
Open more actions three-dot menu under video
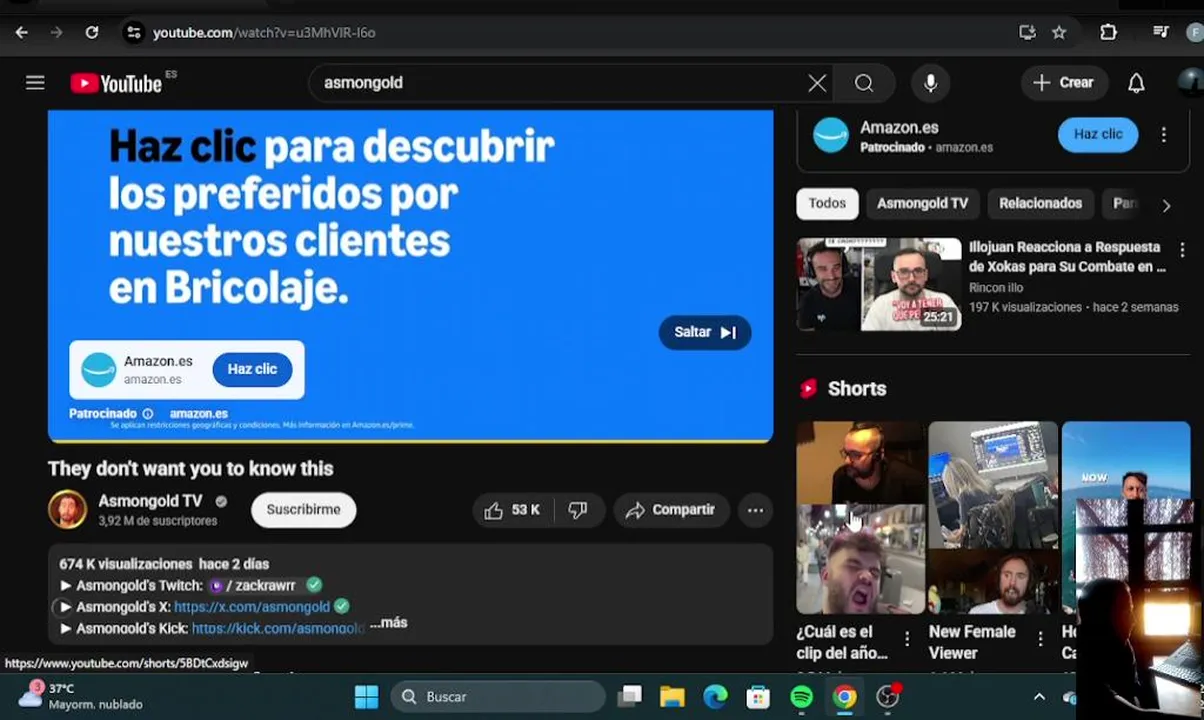[x=755, y=510]
